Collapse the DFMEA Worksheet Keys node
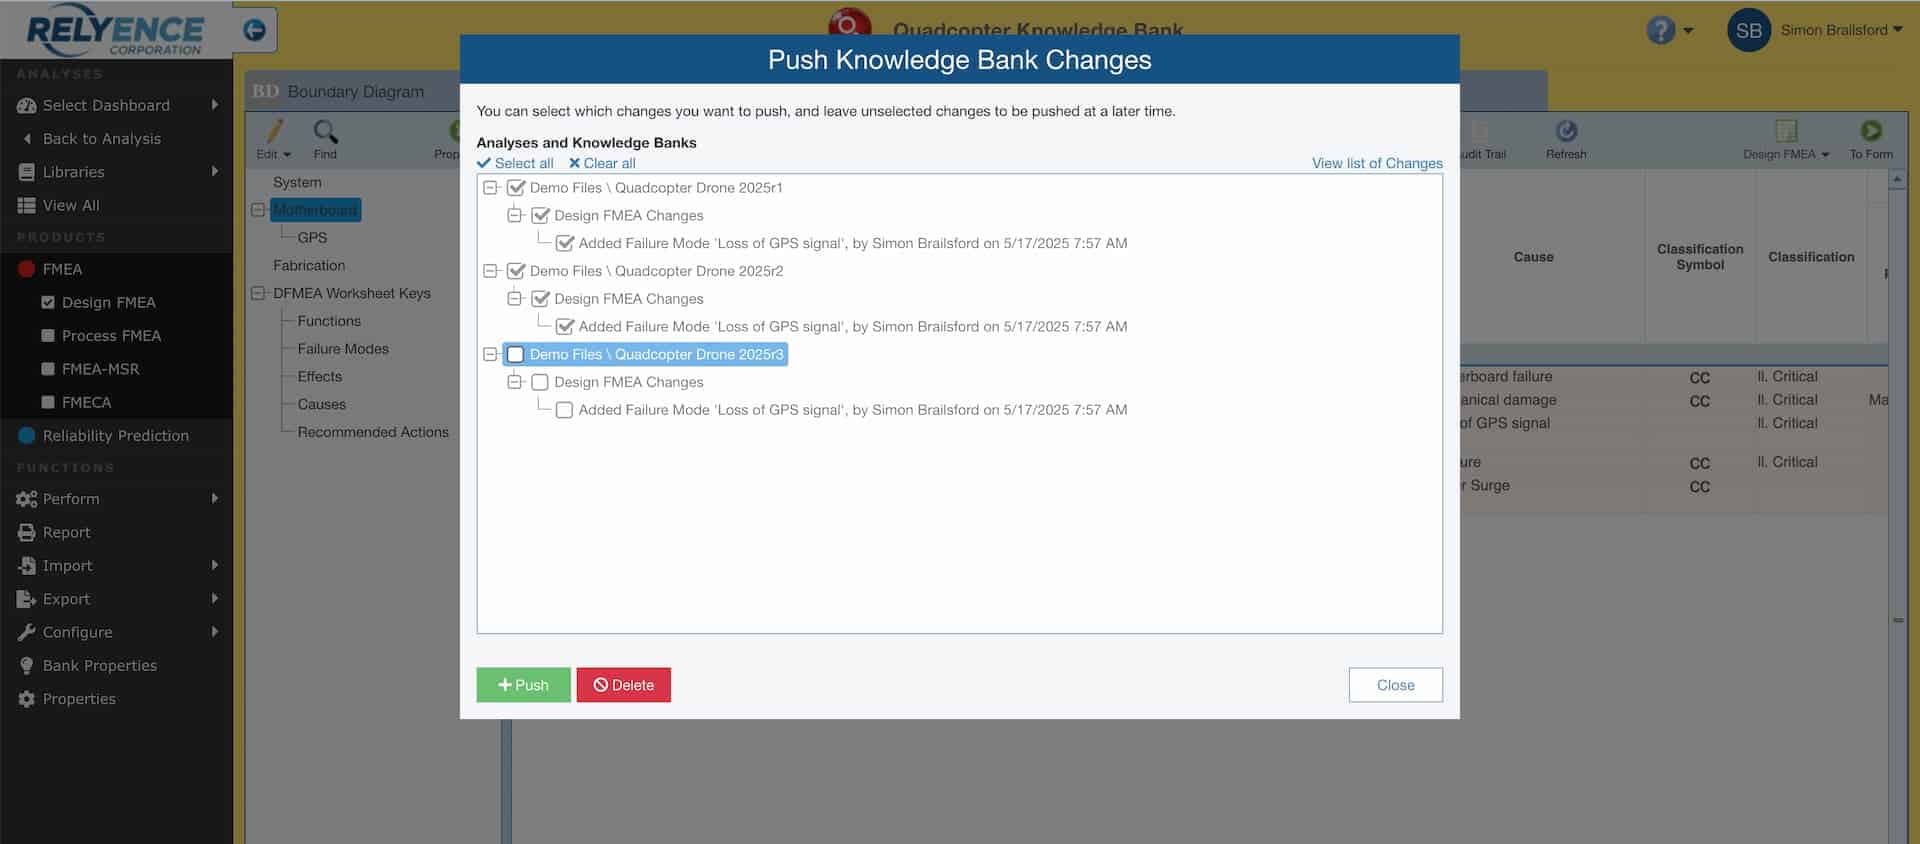This screenshot has width=1920, height=844. click(x=258, y=293)
